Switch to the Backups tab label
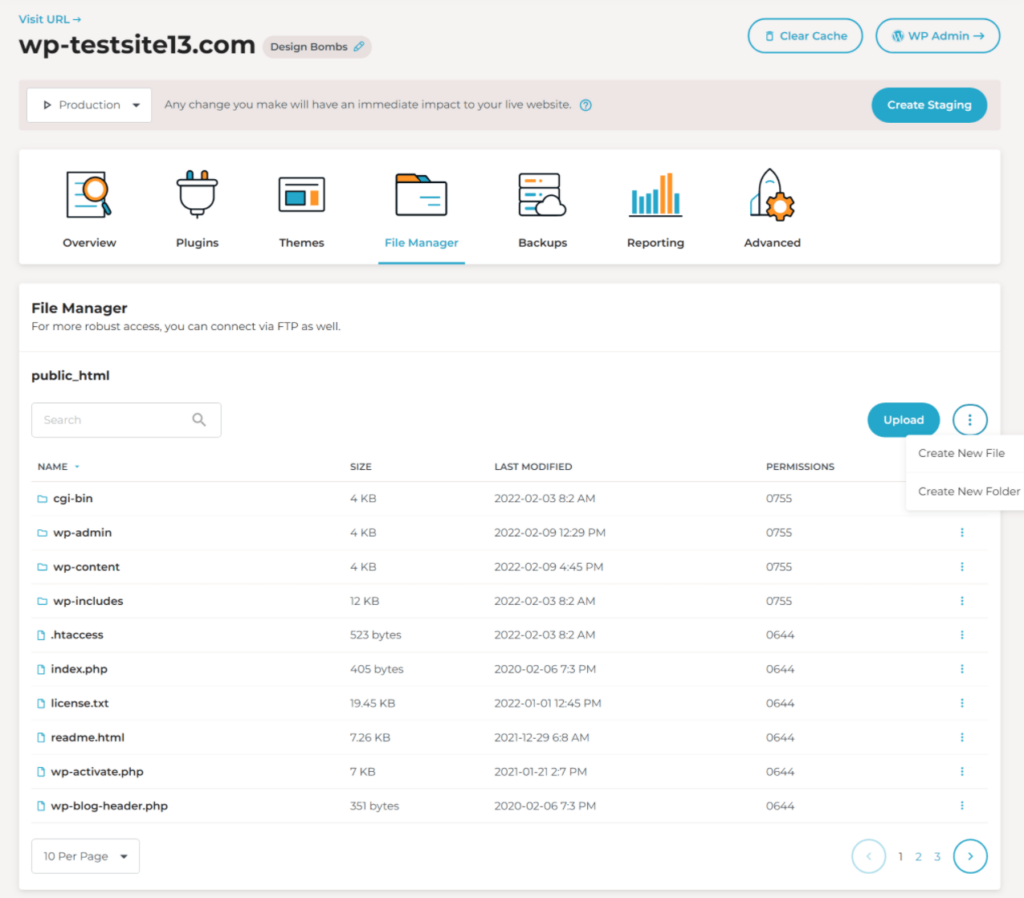Screen dimensions: 1024x898 (x=543, y=243)
